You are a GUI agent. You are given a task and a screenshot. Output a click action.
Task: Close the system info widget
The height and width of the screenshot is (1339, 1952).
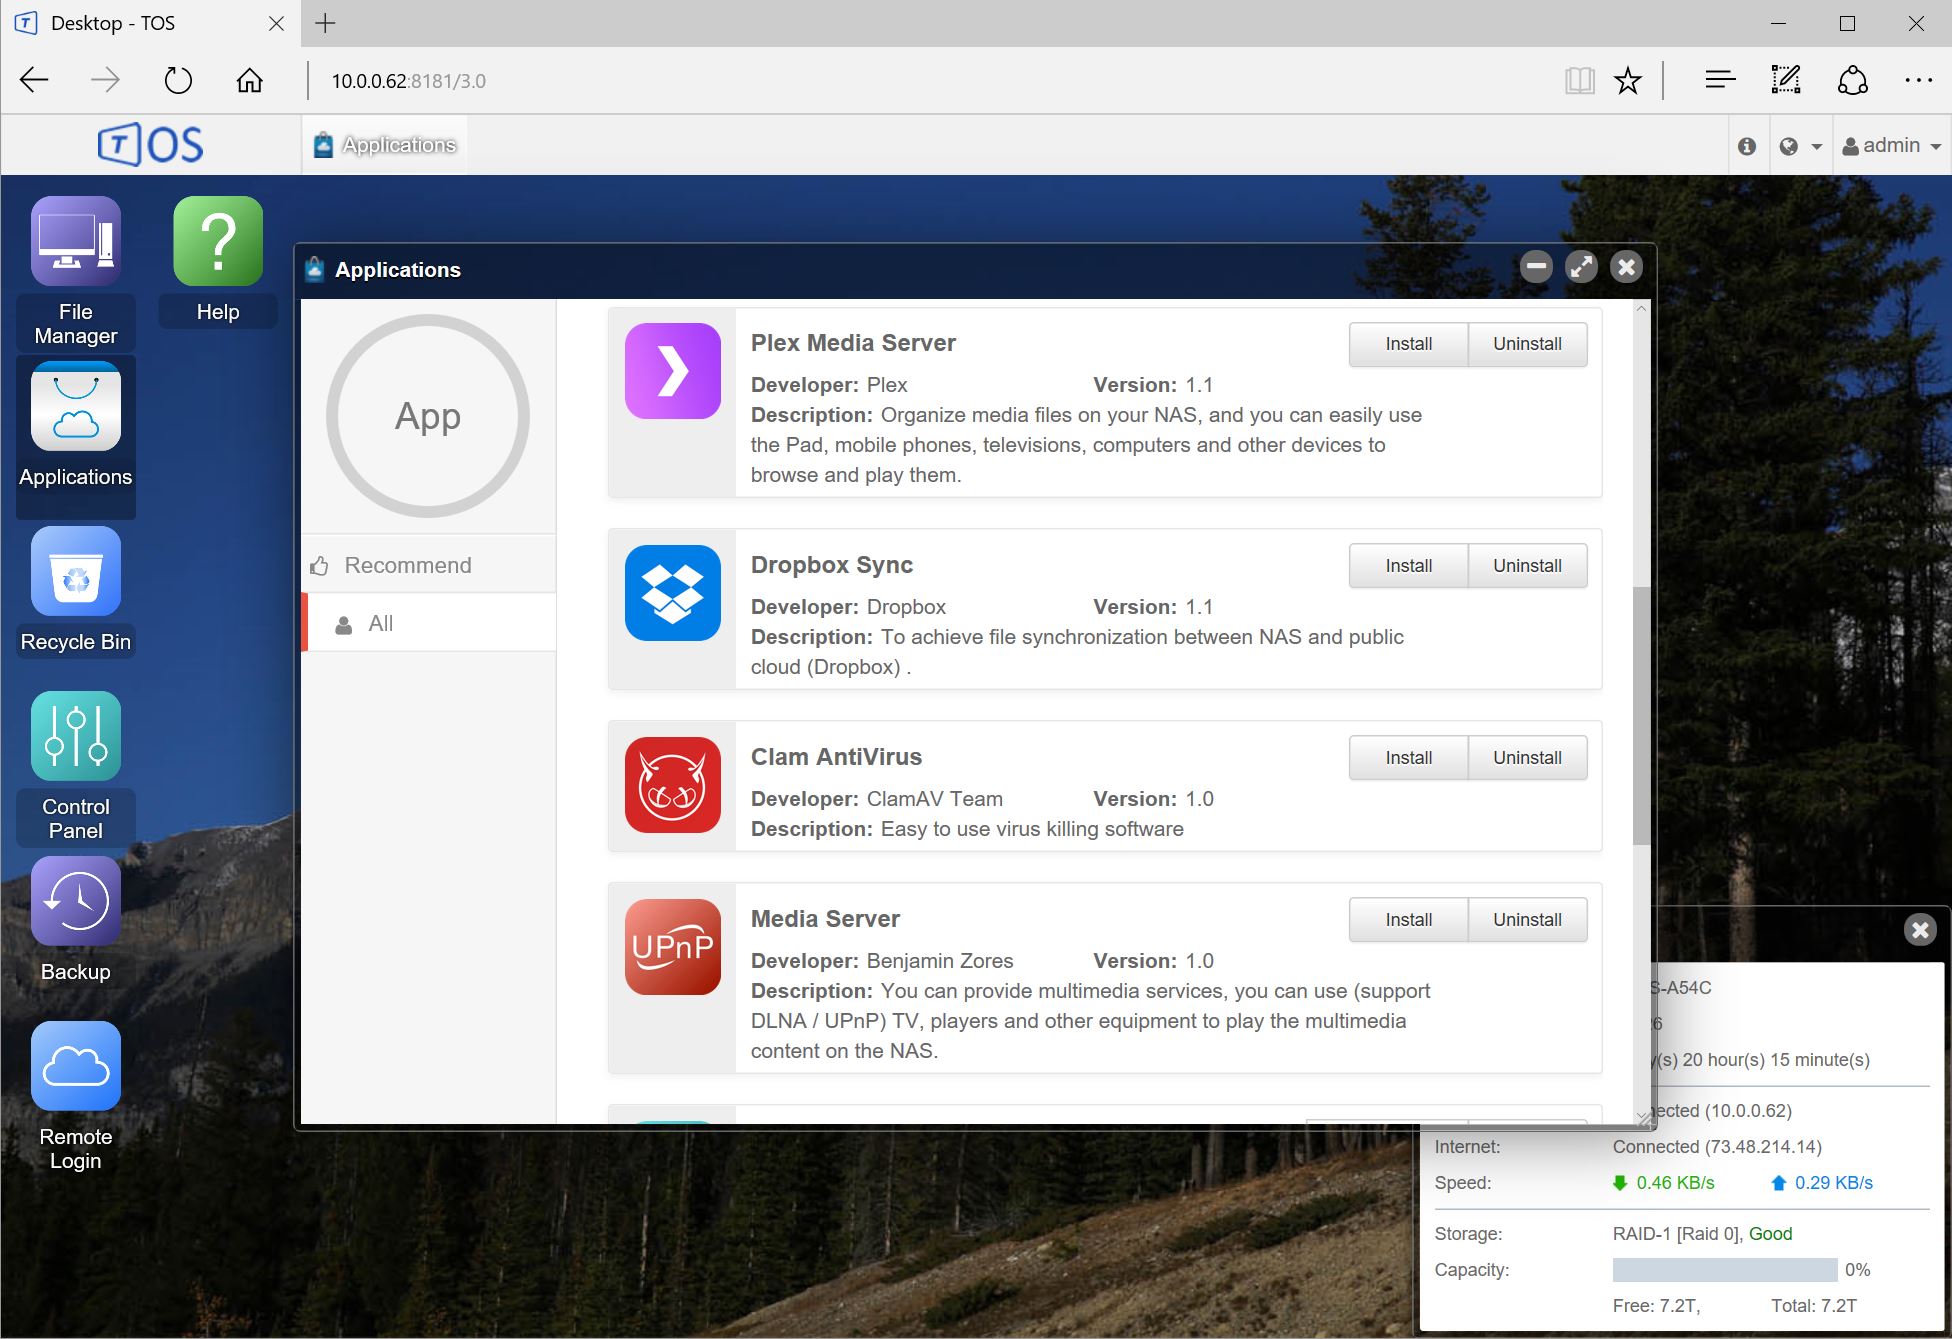[1920, 930]
